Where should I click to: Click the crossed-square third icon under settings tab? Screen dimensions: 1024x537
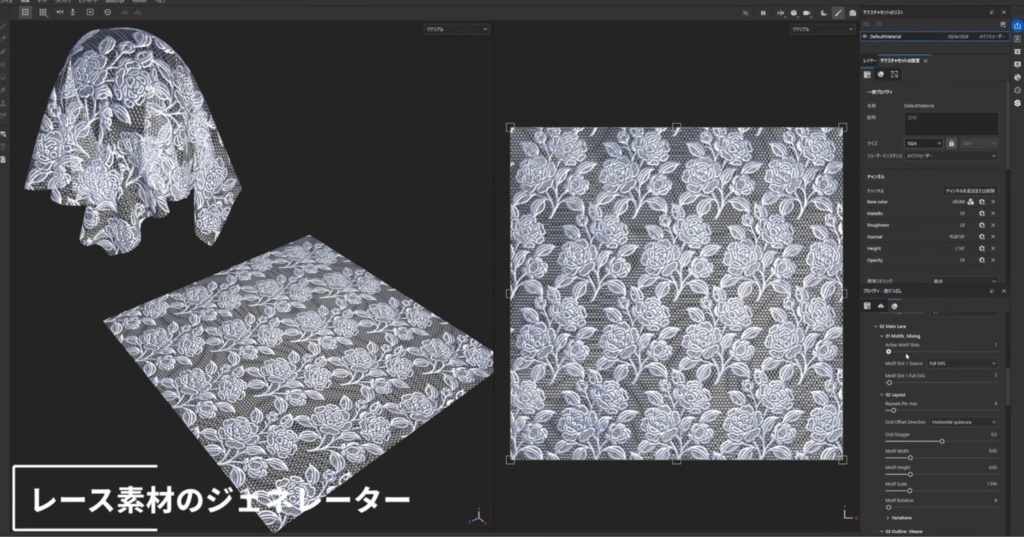tap(895, 74)
